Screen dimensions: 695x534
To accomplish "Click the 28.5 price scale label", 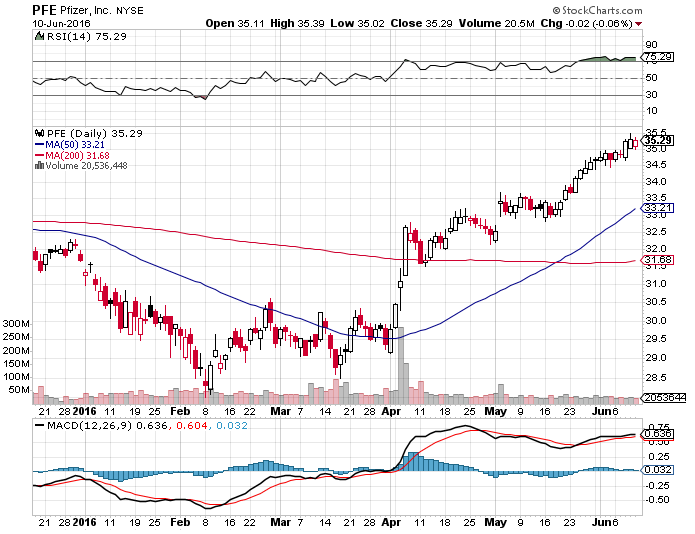I will (x=656, y=378).
